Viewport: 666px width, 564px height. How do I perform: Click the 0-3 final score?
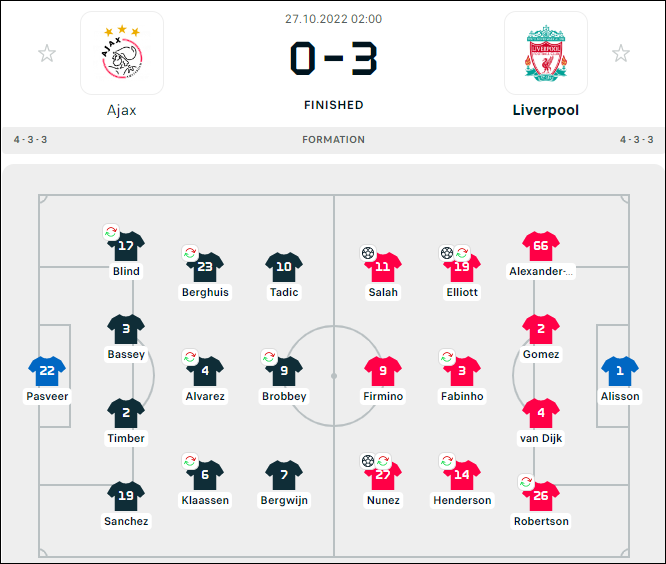[x=333, y=58]
